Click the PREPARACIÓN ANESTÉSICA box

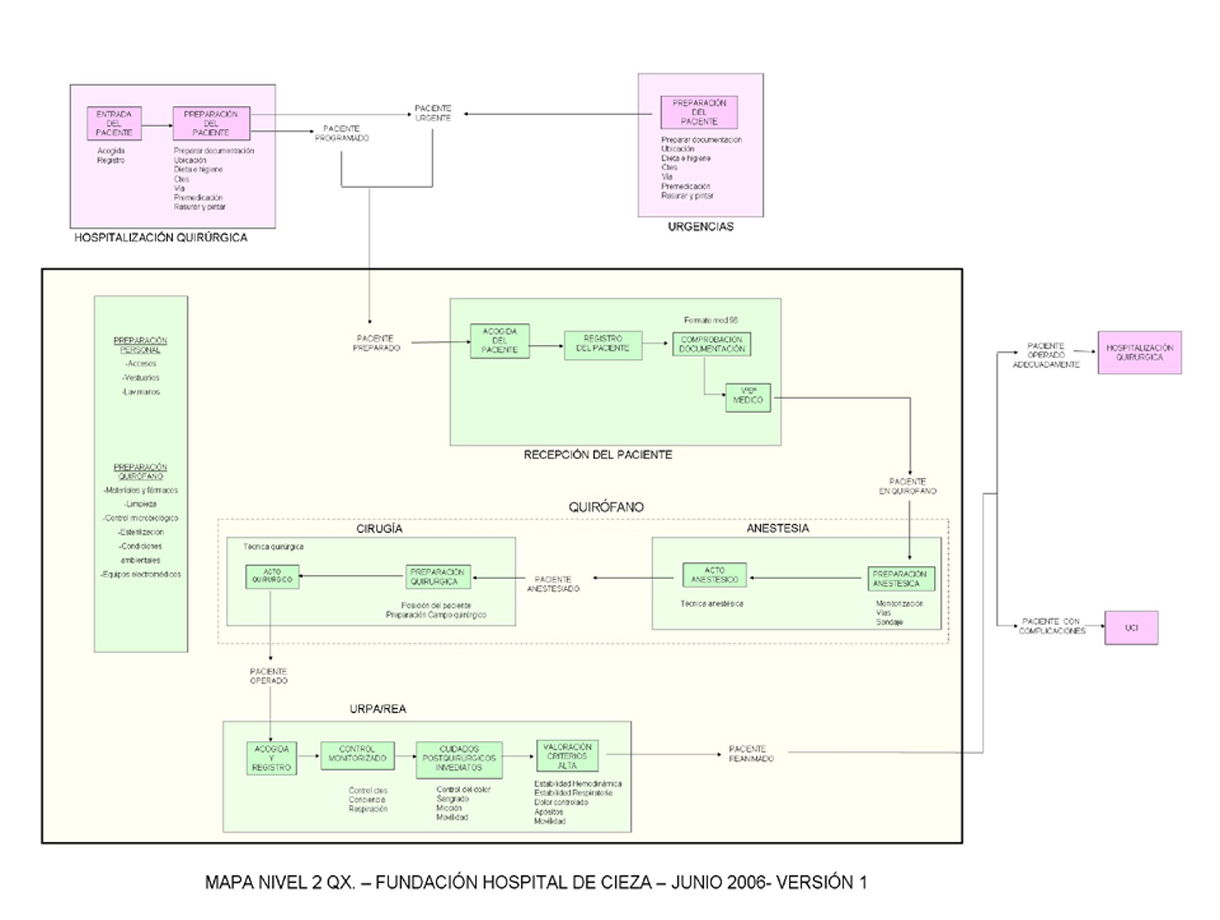tap(899, 580)
